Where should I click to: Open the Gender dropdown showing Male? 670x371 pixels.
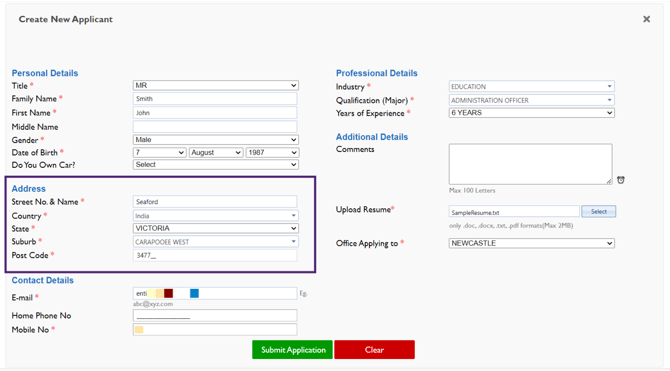tap(215, 140)
